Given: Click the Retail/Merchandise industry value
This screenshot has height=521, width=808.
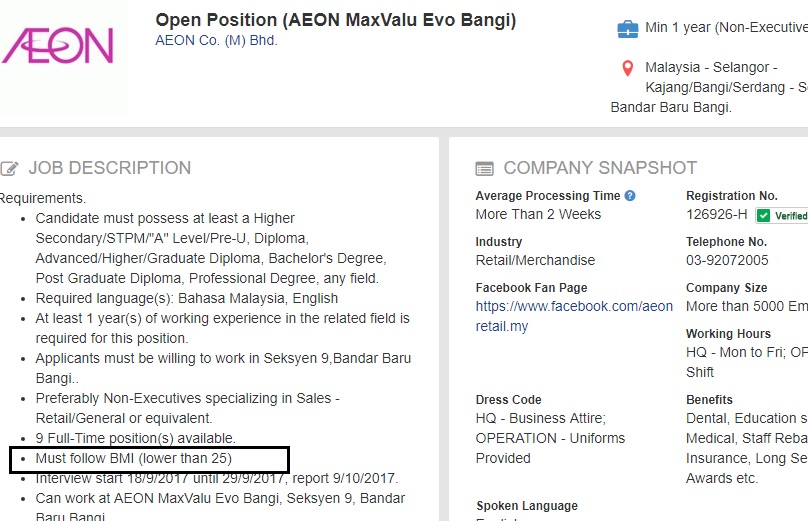Looking at the screenshot, I should (535, 260).
